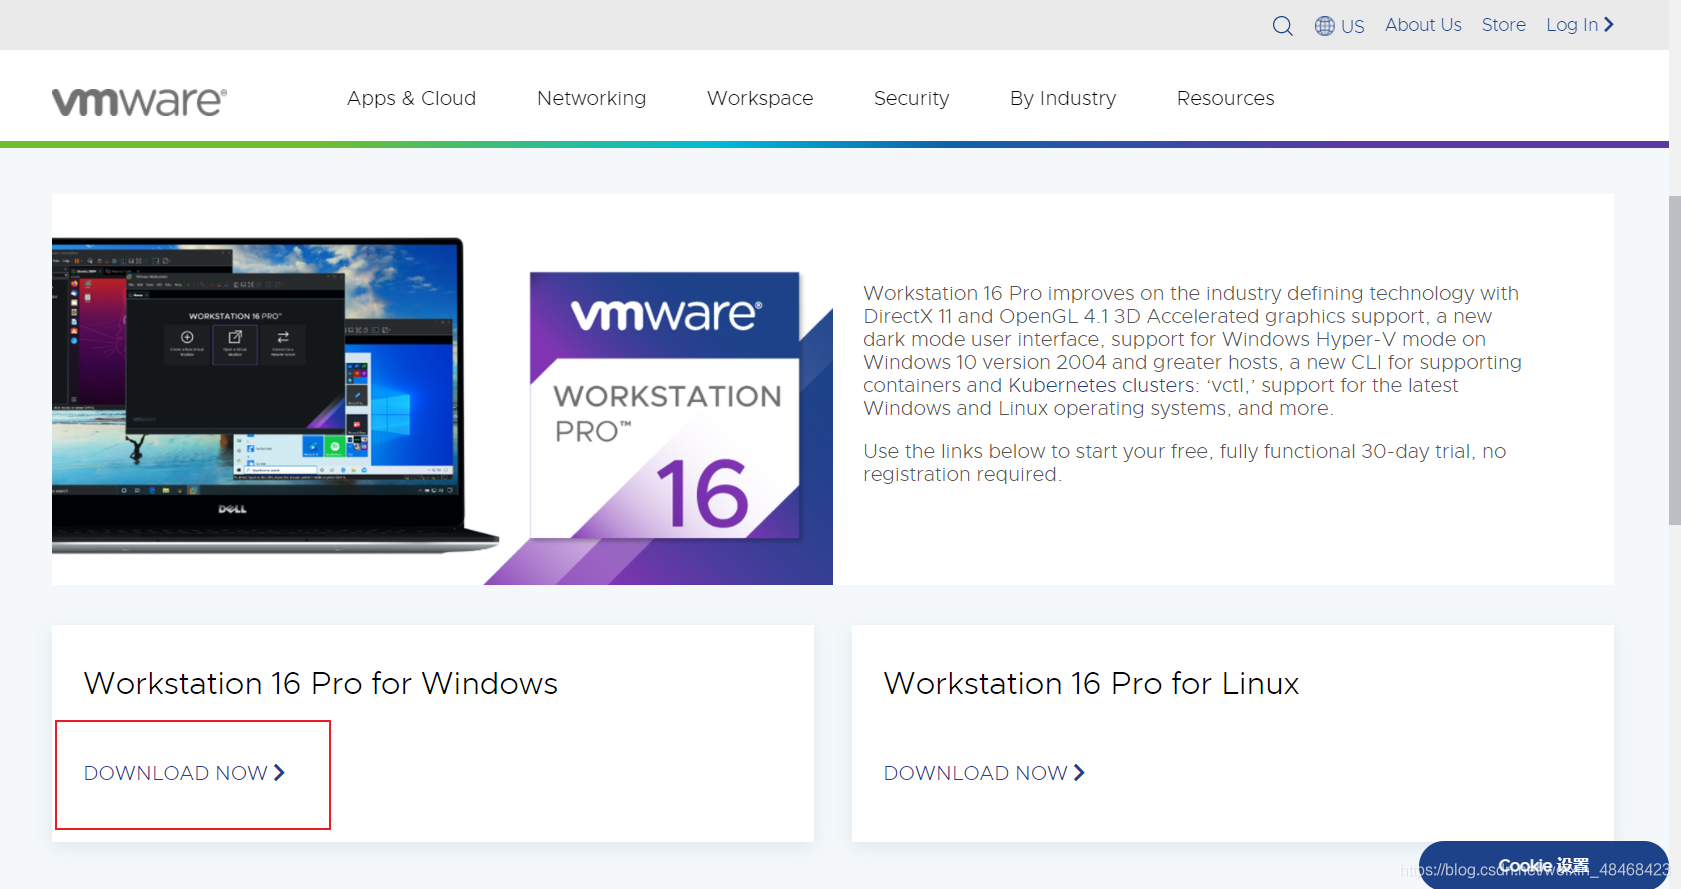
Task: Download Workstation 16 Pro for Linux
Action: click(x=985, y=773)
